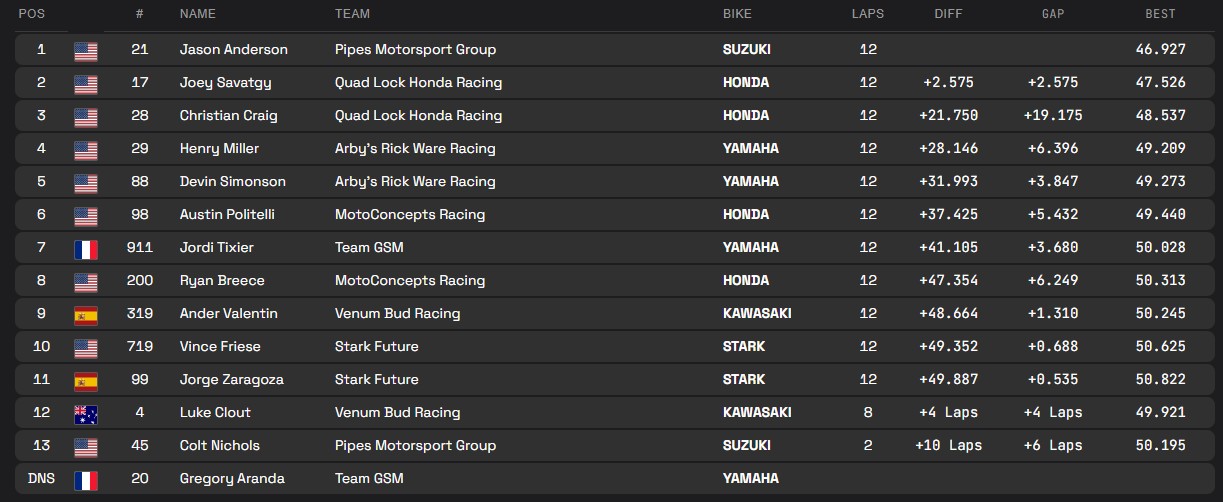Viewport: 1223px width, 502px height.
Task: Click the US flag beside Jason Anderson
Action: pos(86,50)
